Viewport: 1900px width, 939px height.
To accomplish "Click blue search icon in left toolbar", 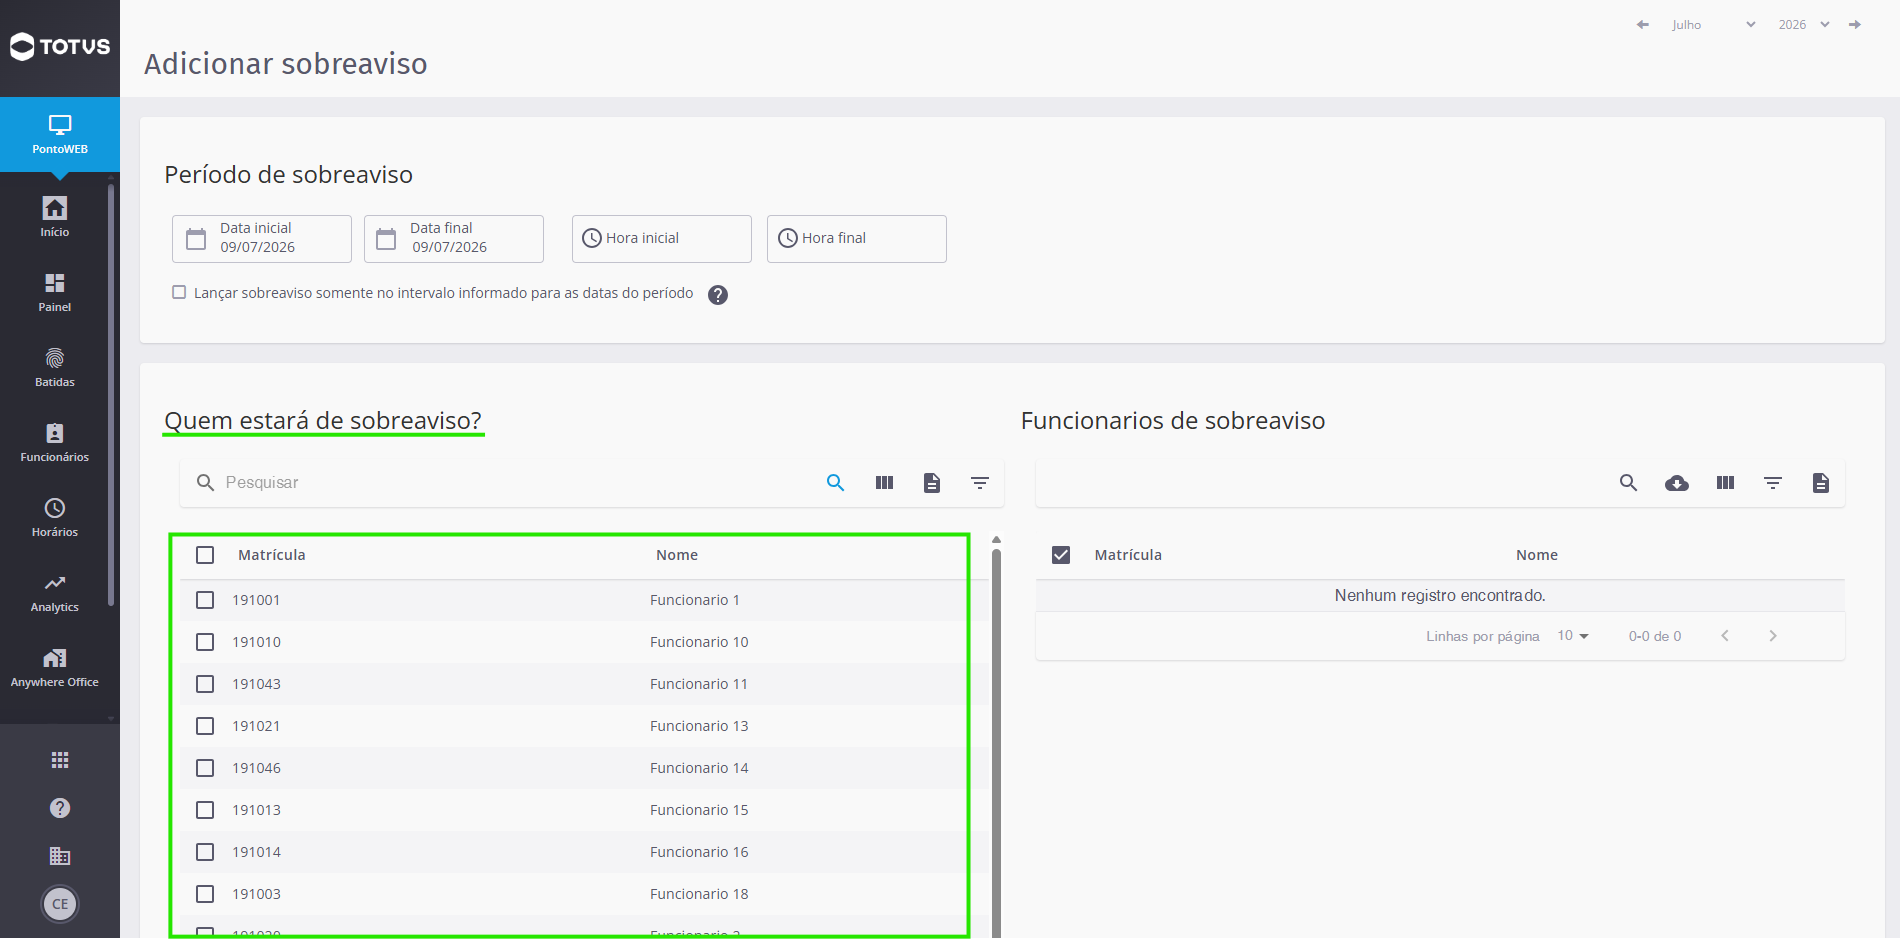I will pos(836,483).
